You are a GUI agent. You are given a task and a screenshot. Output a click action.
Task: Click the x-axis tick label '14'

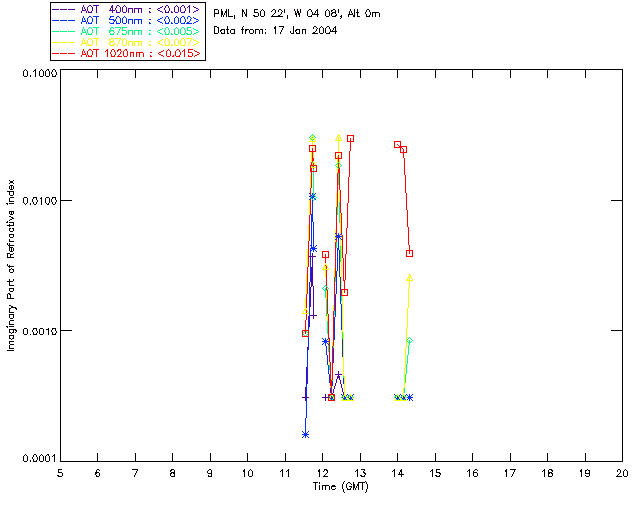click(398, 473)
